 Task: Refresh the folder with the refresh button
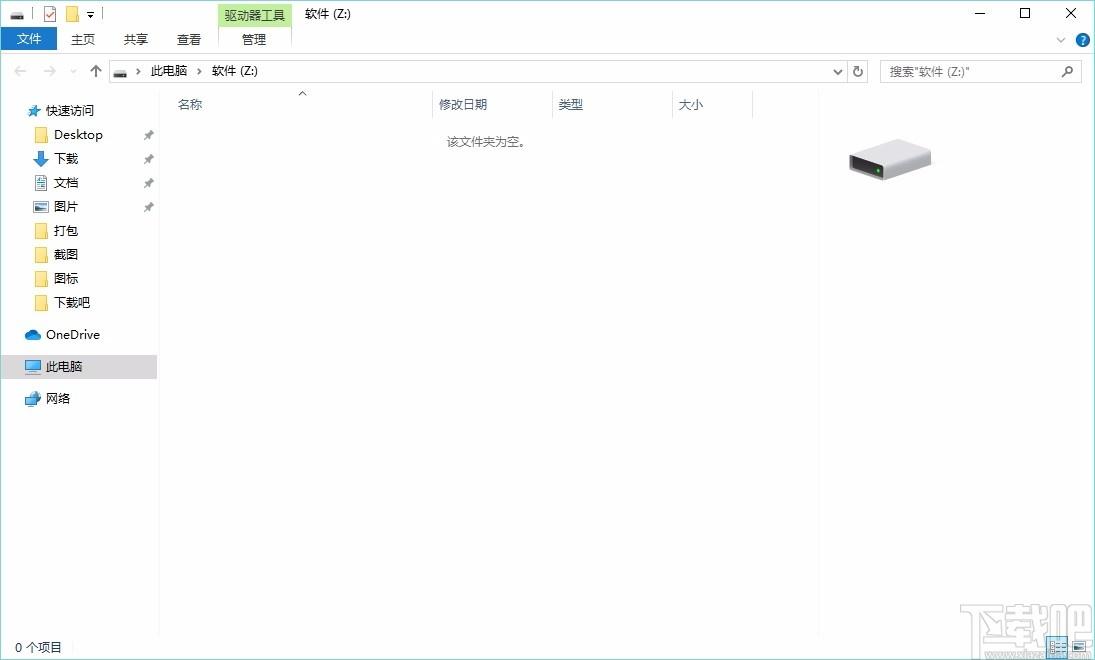[858, 71]
